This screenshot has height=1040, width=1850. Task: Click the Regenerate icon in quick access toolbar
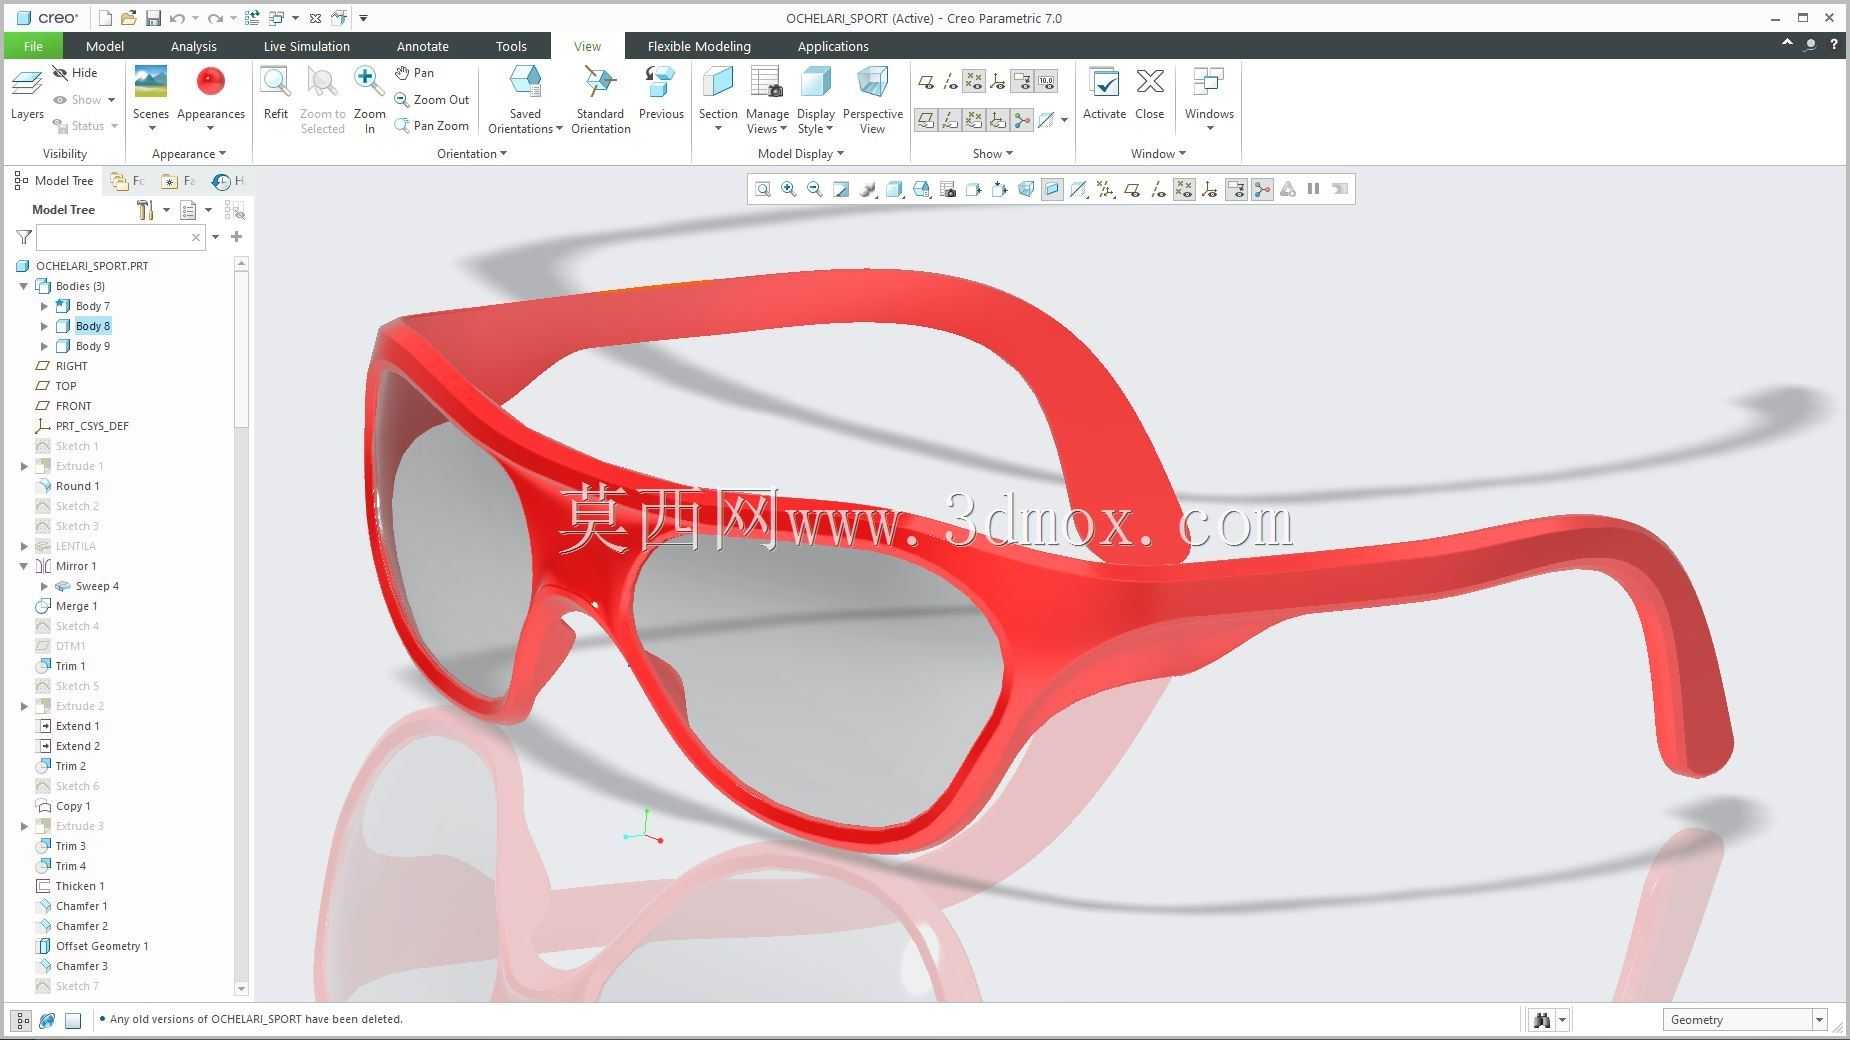pos(252,18)
